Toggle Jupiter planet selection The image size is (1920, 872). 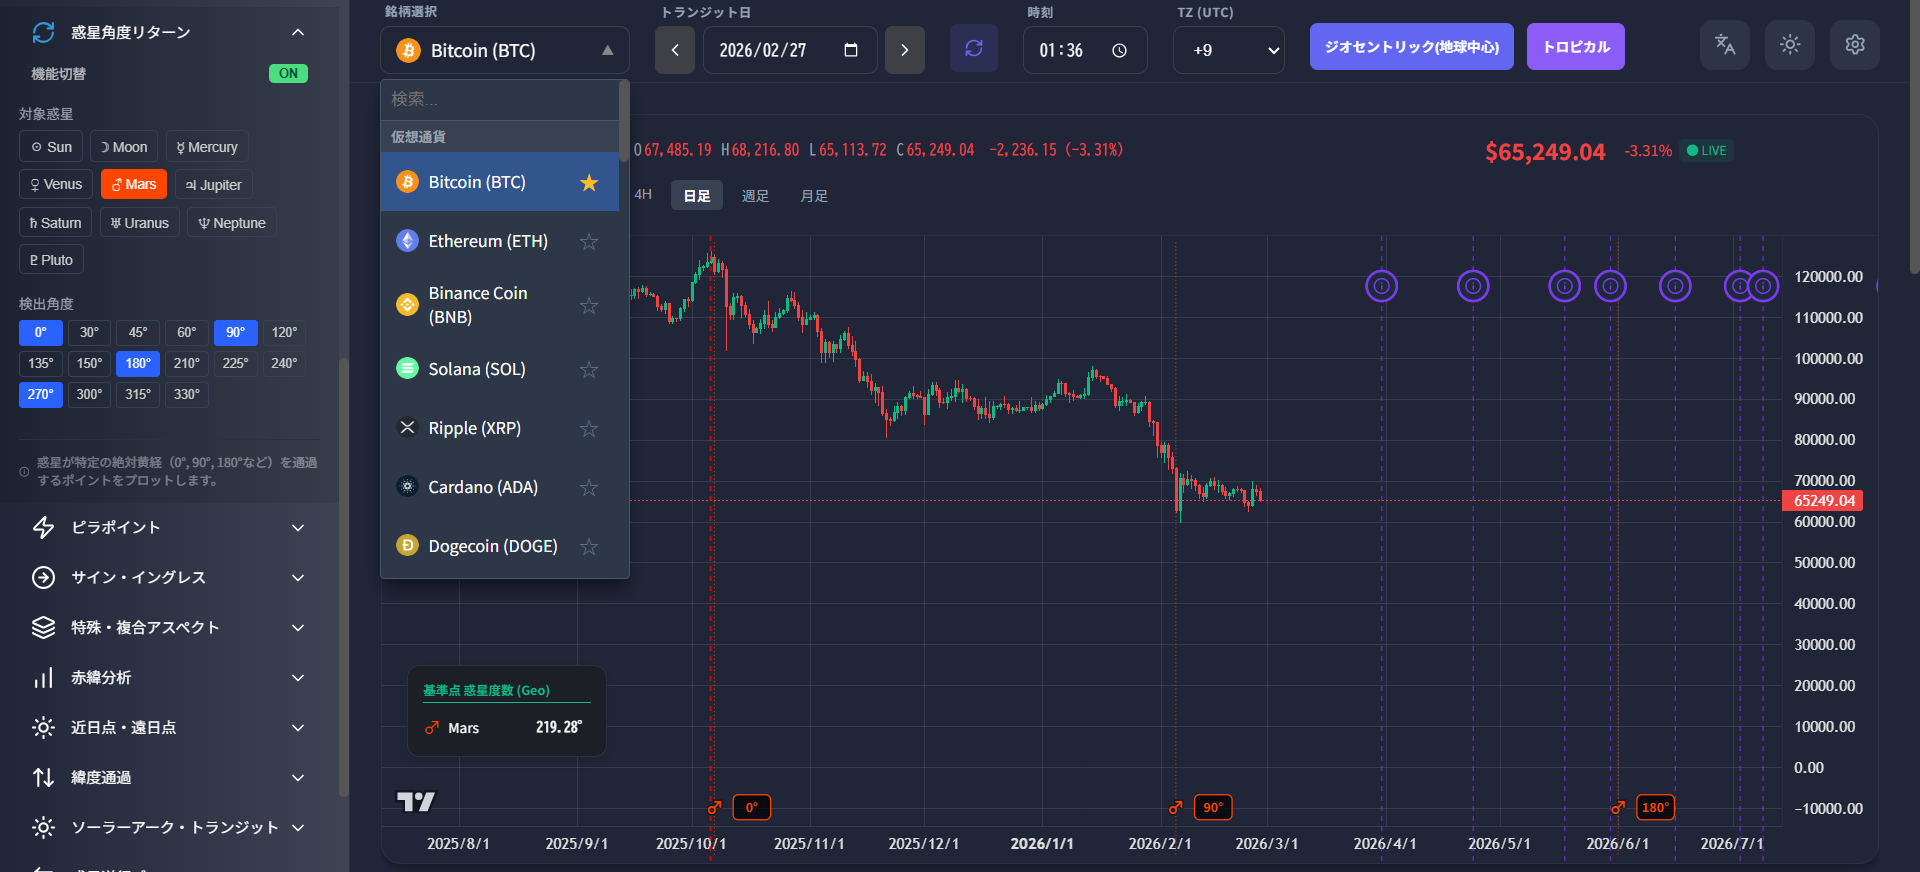[214, 184]
